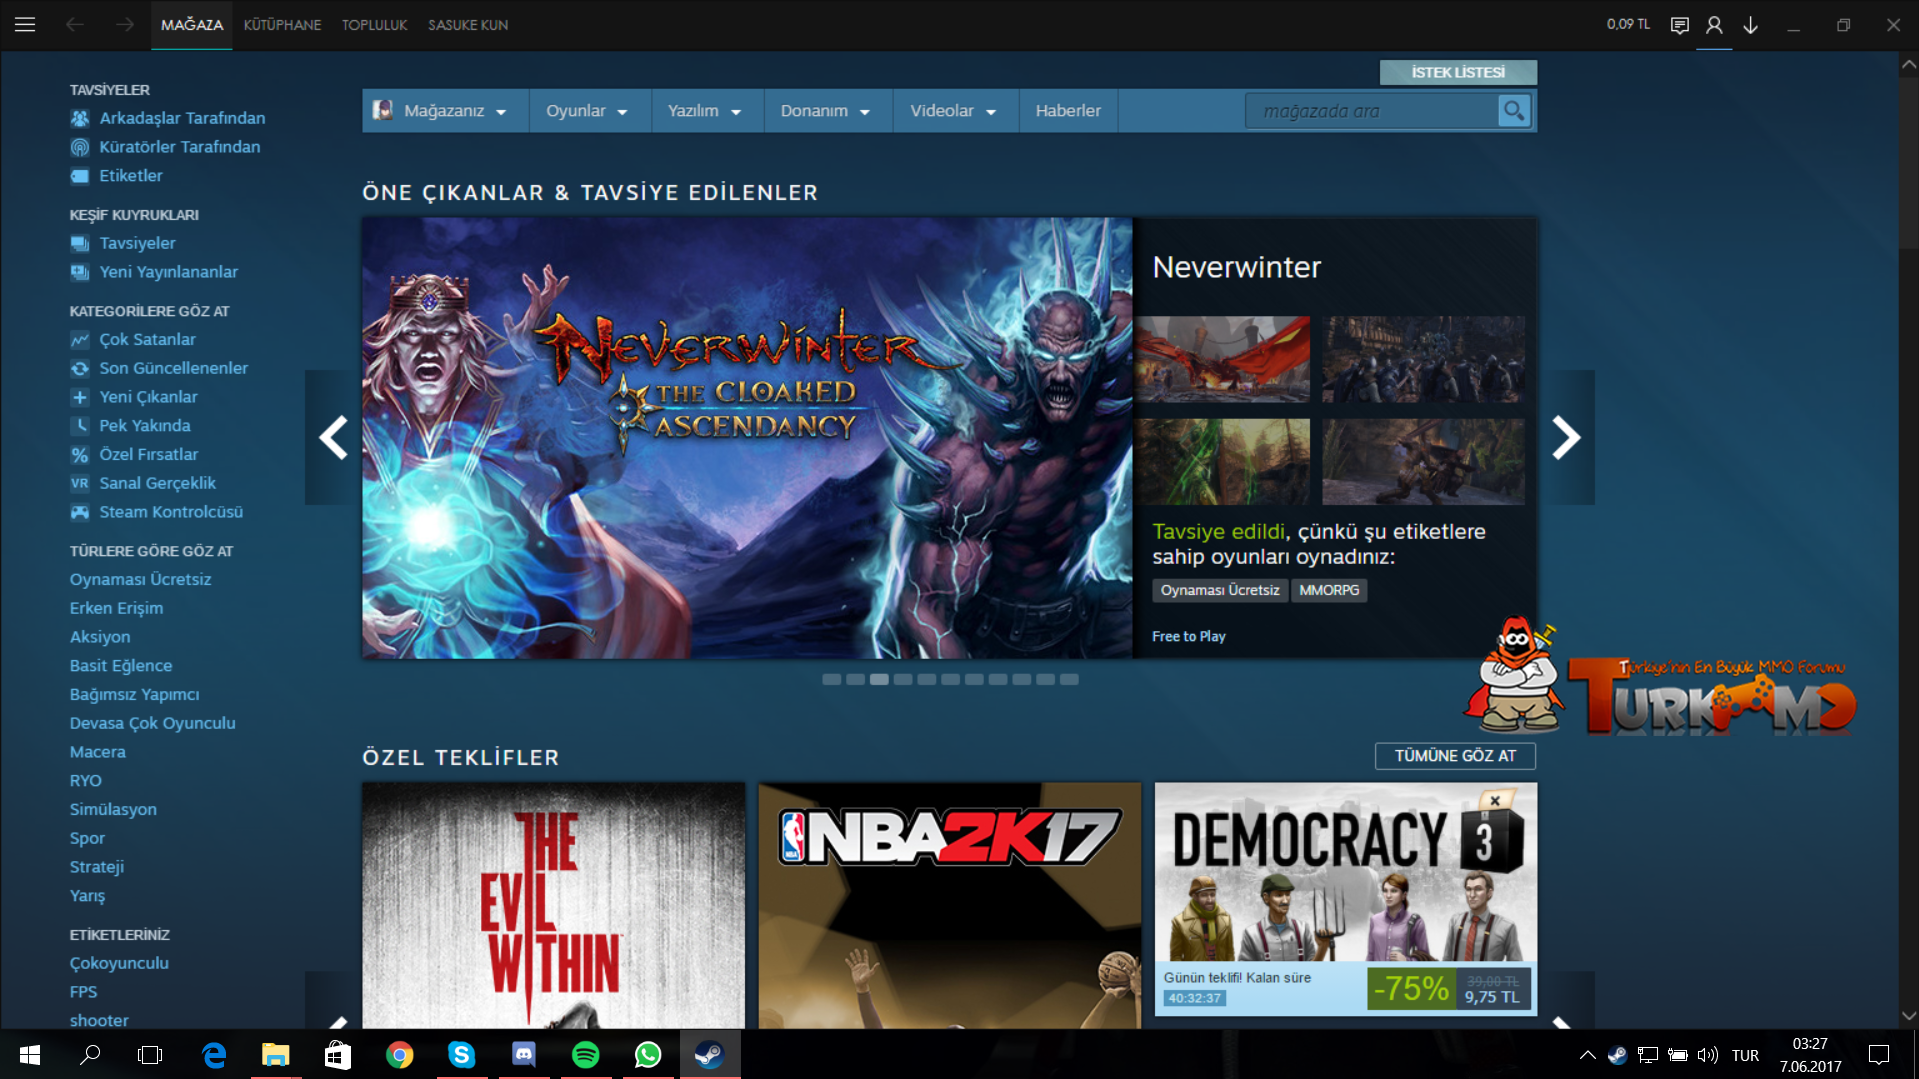Open NBA 2K17 special offer

coord(950,905)
